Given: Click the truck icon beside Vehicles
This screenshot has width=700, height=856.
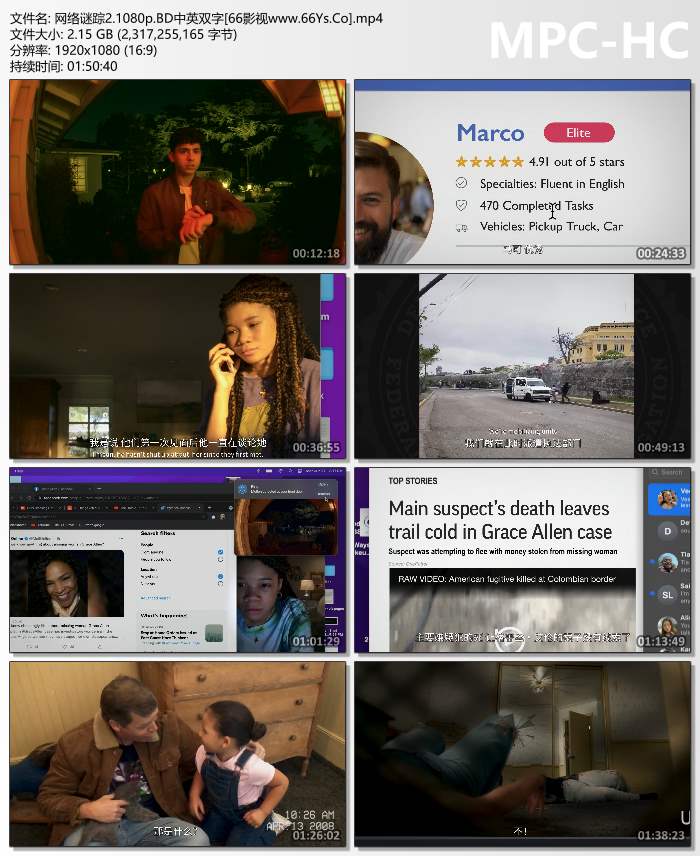Looking at the screenshot, I should tap(461, 227).
